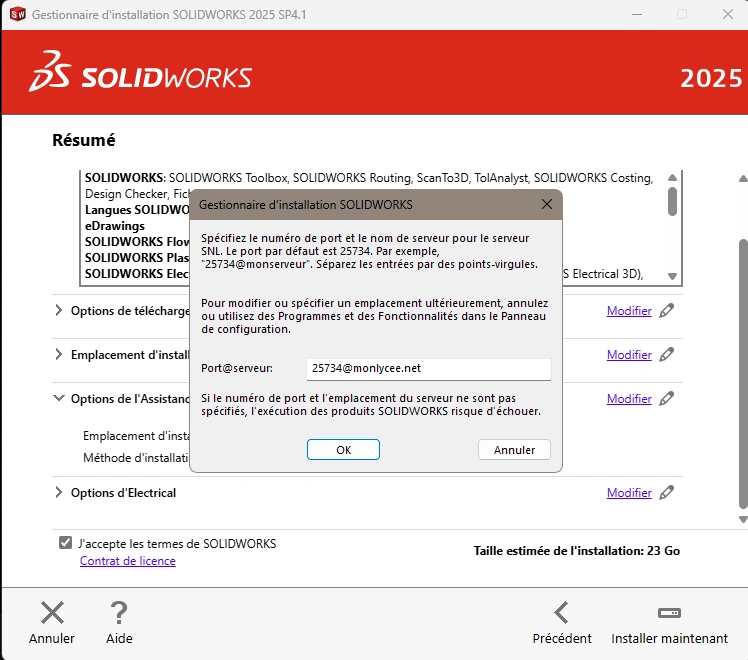
Task: Click the products list scrollbar thumb
Action: pos(672,201)
